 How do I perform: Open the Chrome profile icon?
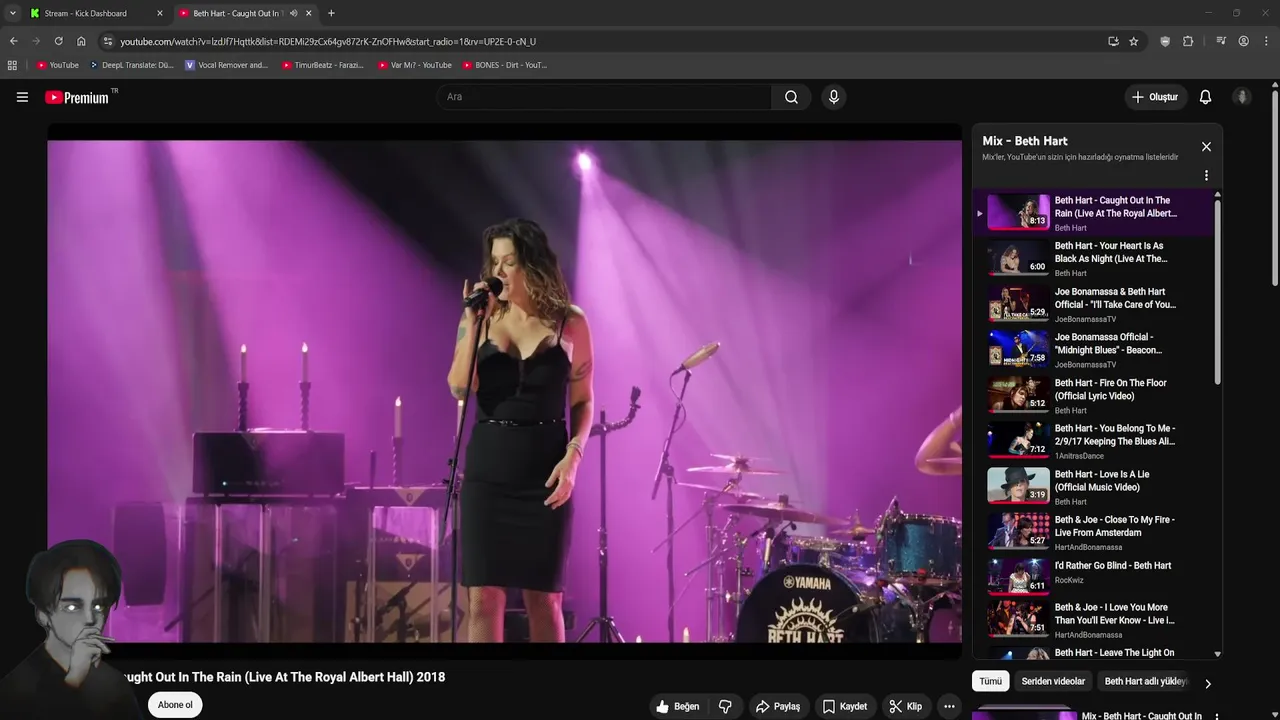point(1244,41)
